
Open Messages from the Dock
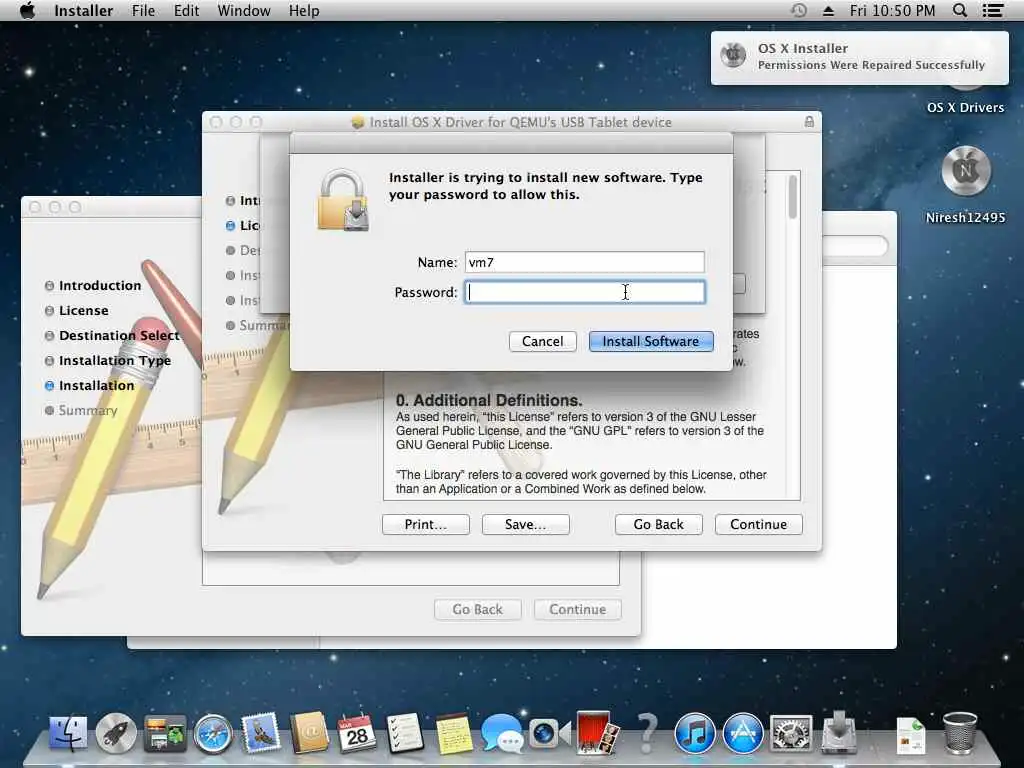point(502,733)
